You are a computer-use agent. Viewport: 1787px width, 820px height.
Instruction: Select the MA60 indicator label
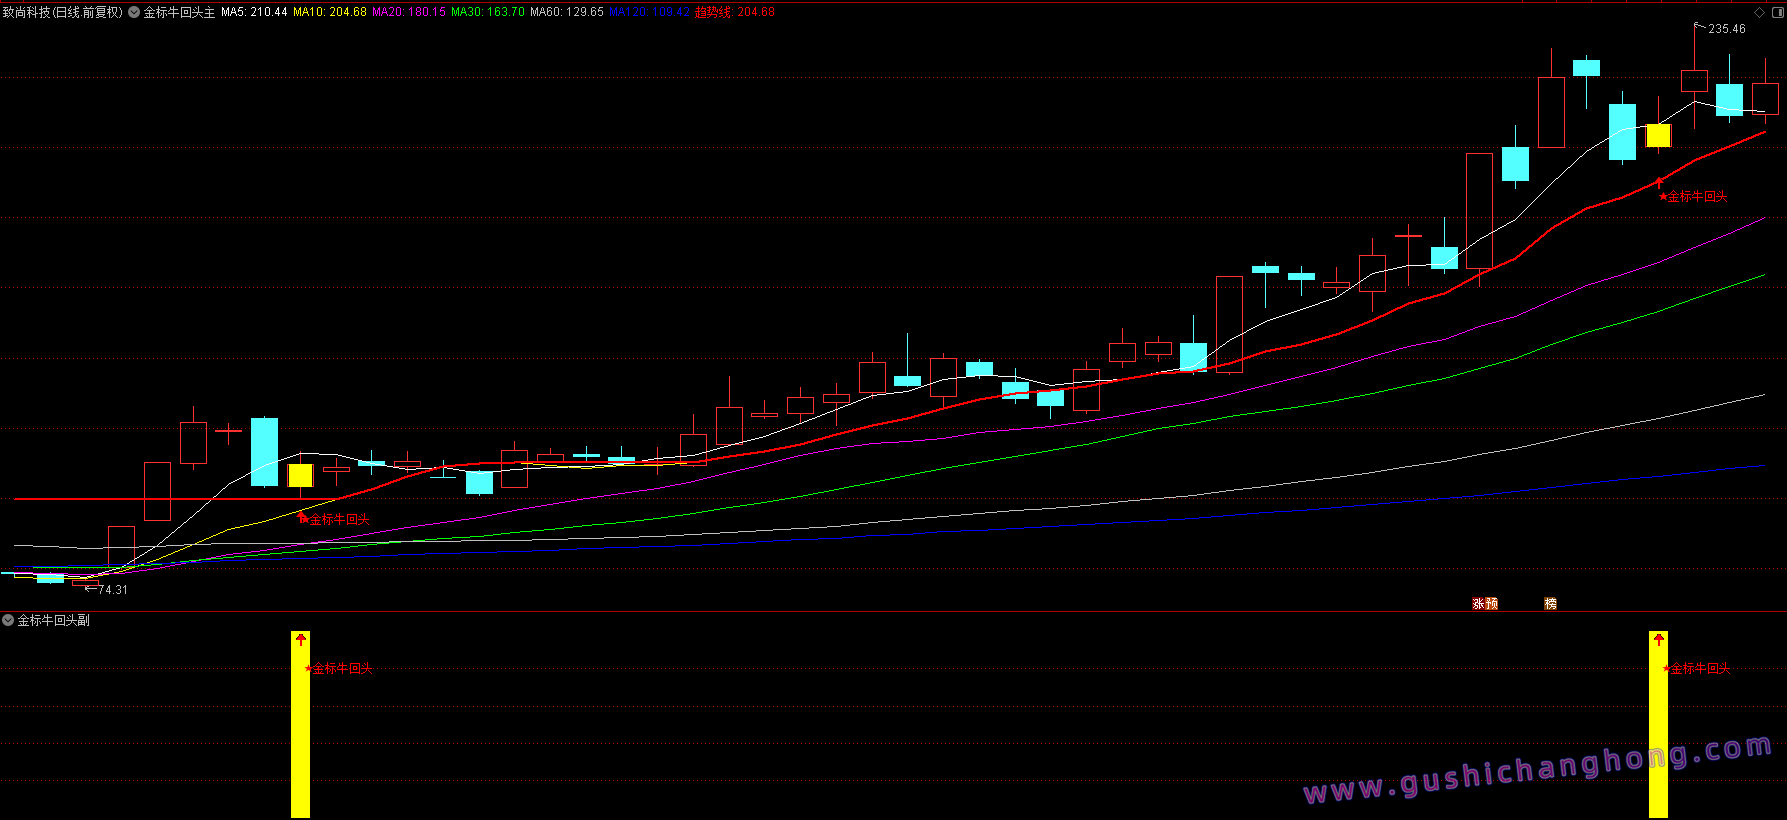(x=566, y=13)
